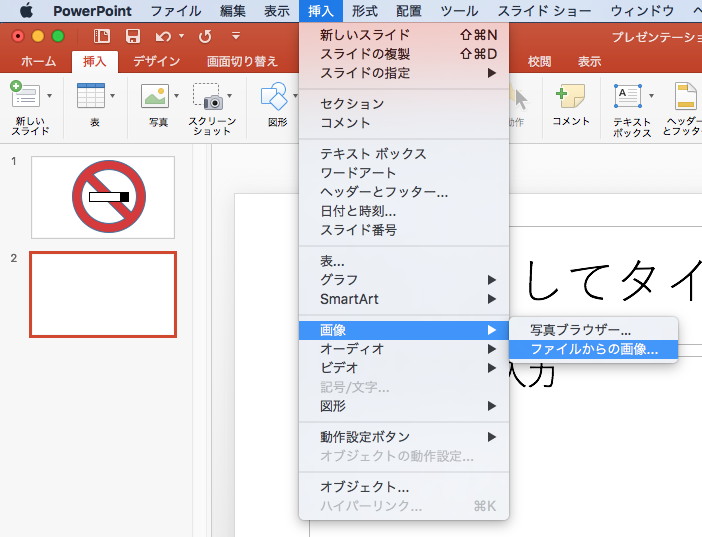Screen dimensions: 702x537
Task: Open the Table dropdown arrow
Action: (x=112, y=95)
